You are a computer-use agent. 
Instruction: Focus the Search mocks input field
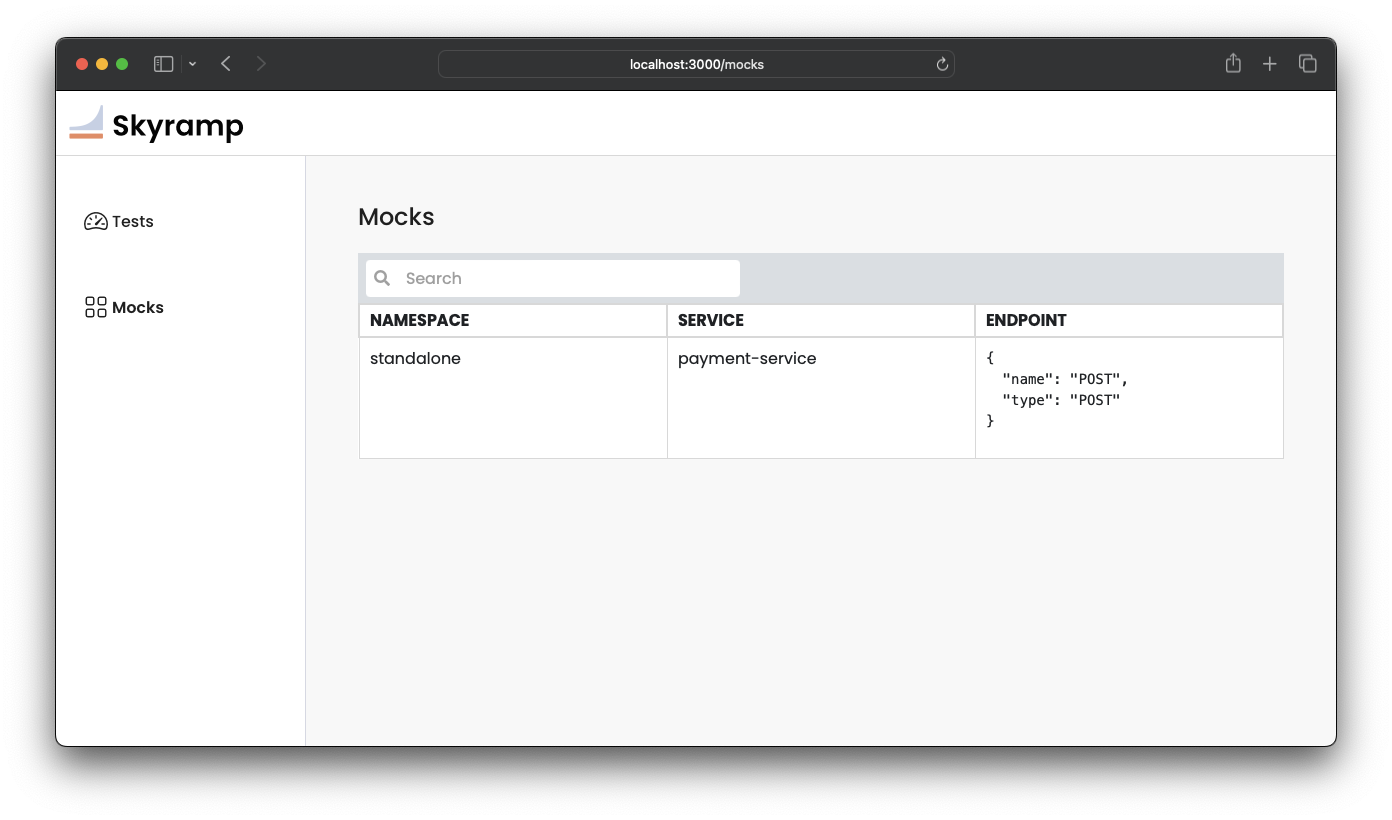pyautogui.click(x=565, y=278)
